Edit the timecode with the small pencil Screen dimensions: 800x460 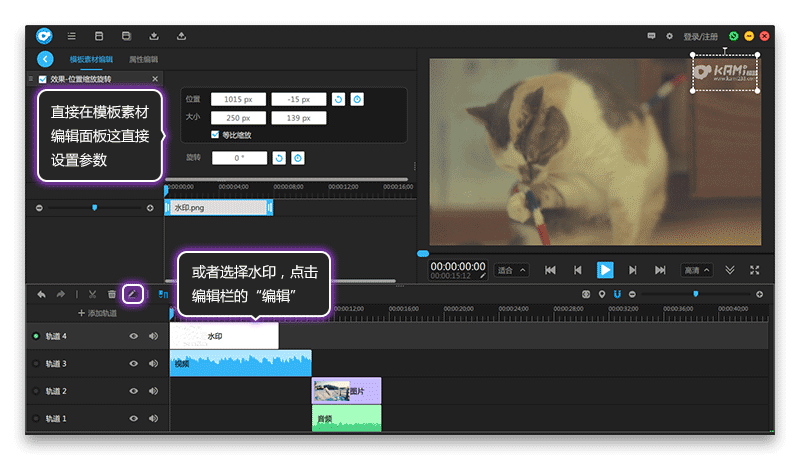(483, 276)
